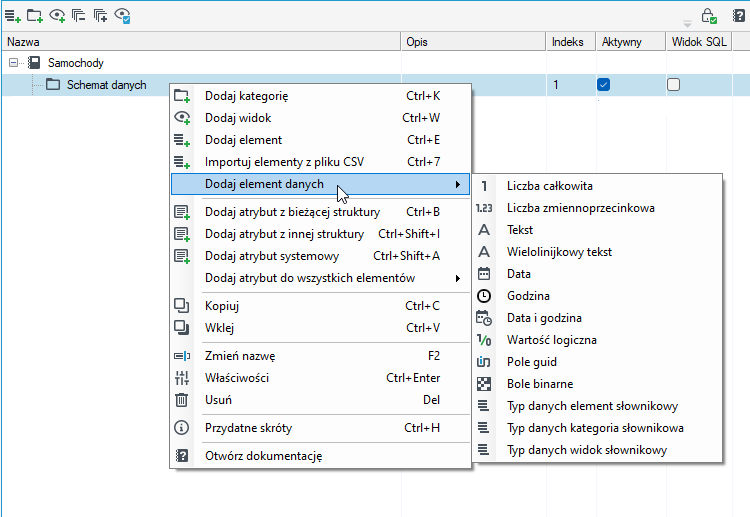Image resolution: width=750 pixels, height=517 pixels.
Task: Click the Aktywny column header
Action: (630, 42)
